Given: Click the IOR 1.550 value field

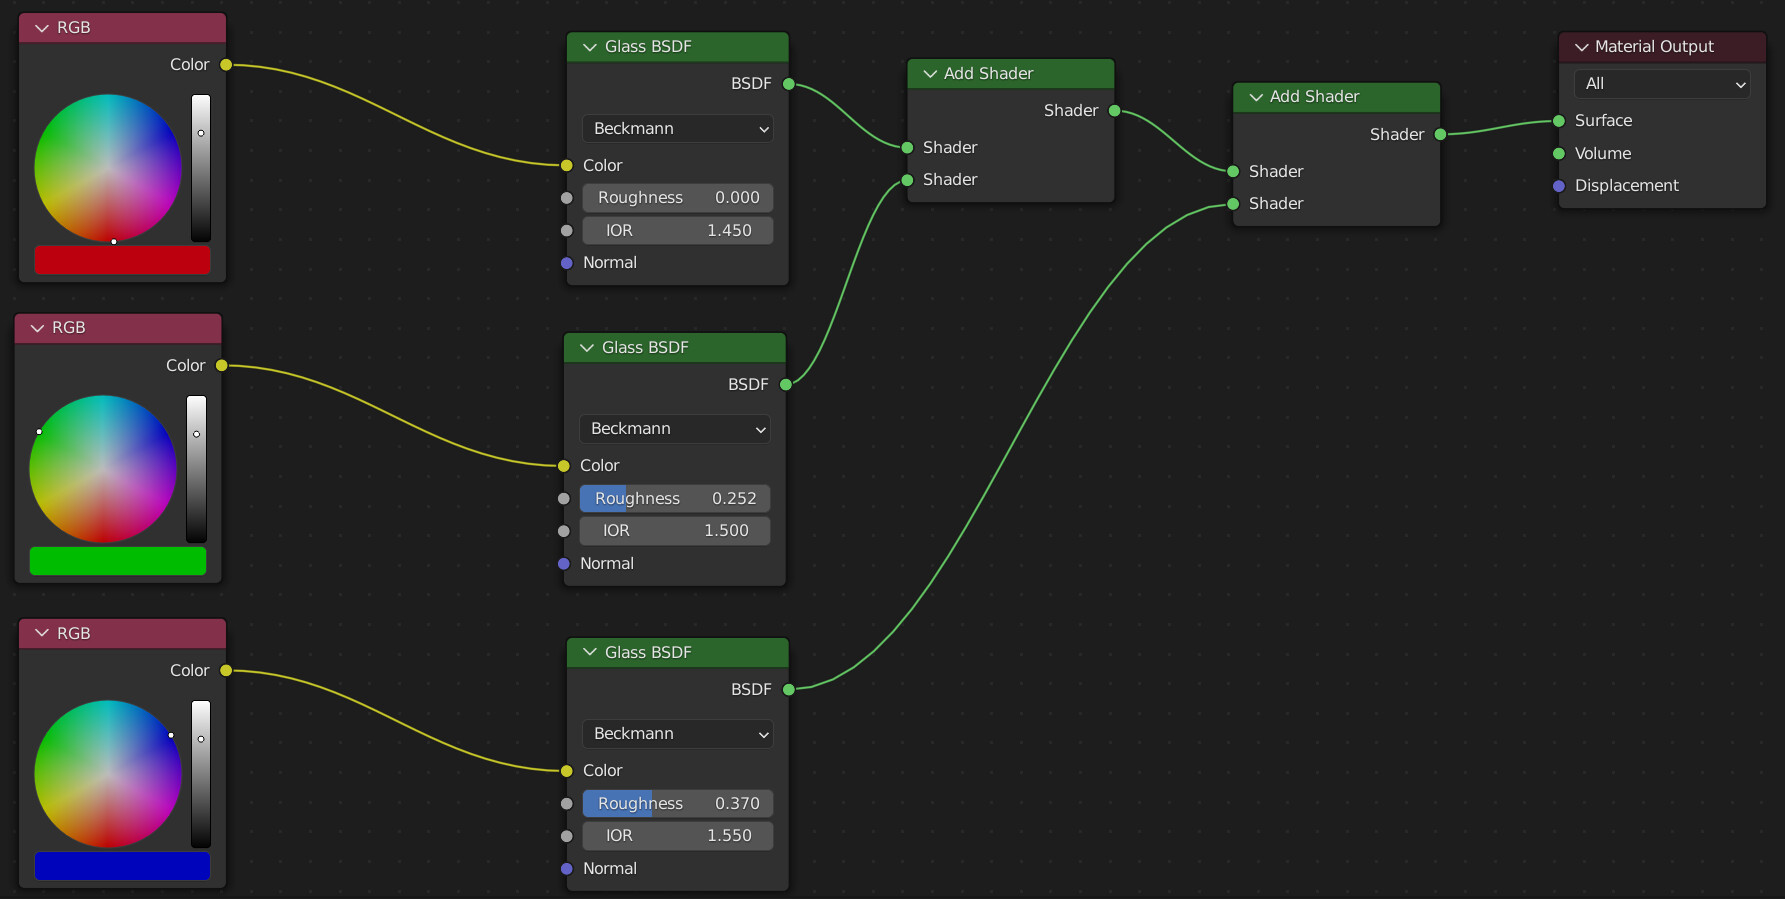Looking at the screenshot, I should [678, 835].
